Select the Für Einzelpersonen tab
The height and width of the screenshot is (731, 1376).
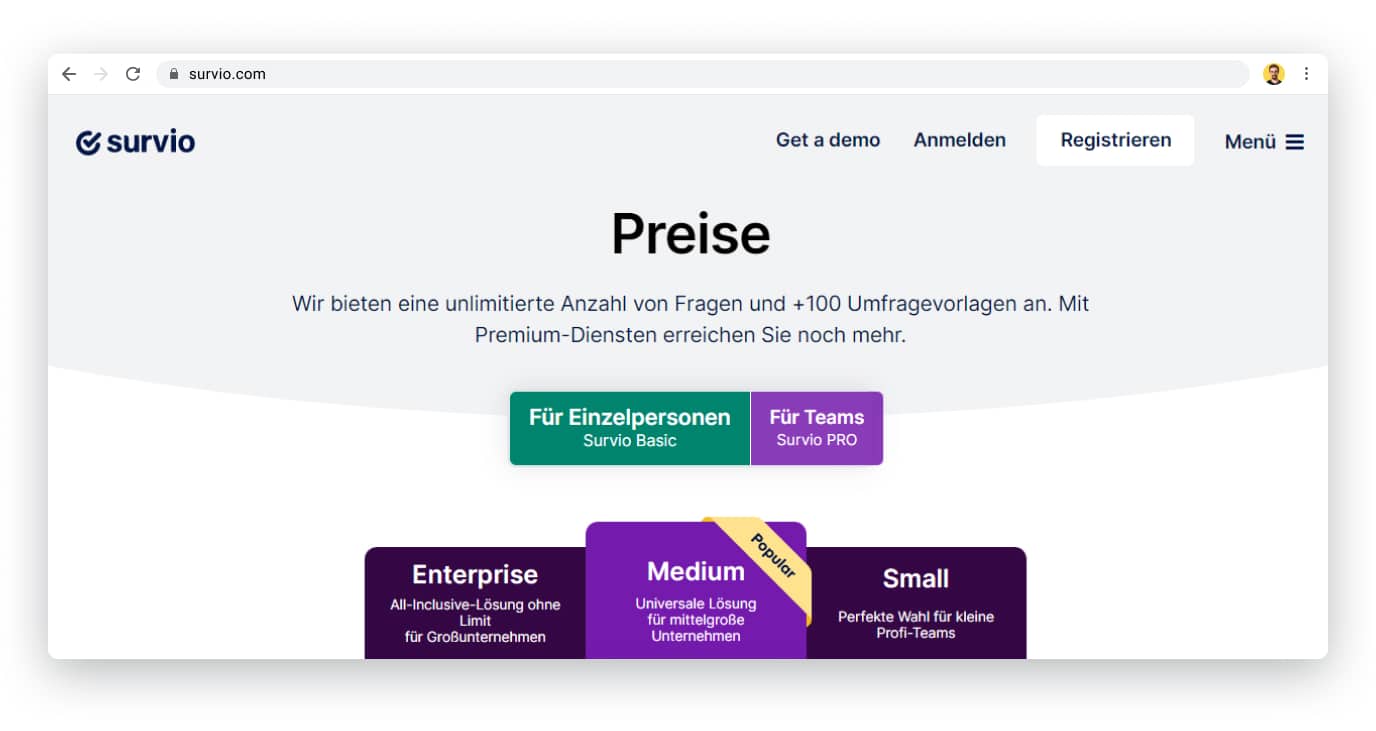coord(630,428)
